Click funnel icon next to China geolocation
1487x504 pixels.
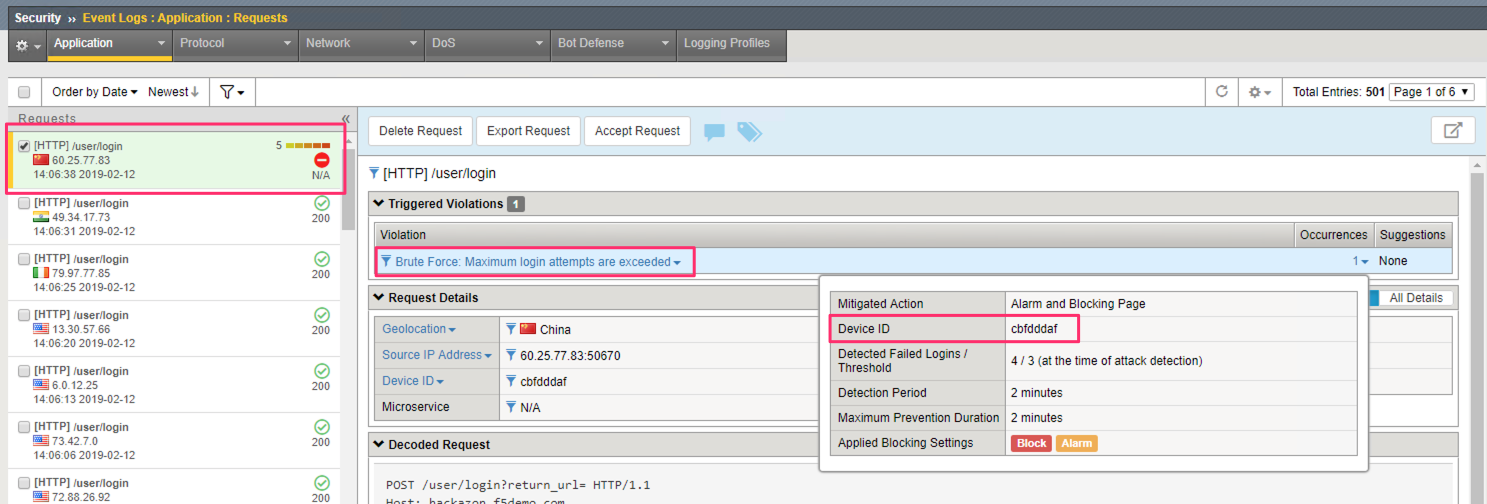(x=510, y=329)
